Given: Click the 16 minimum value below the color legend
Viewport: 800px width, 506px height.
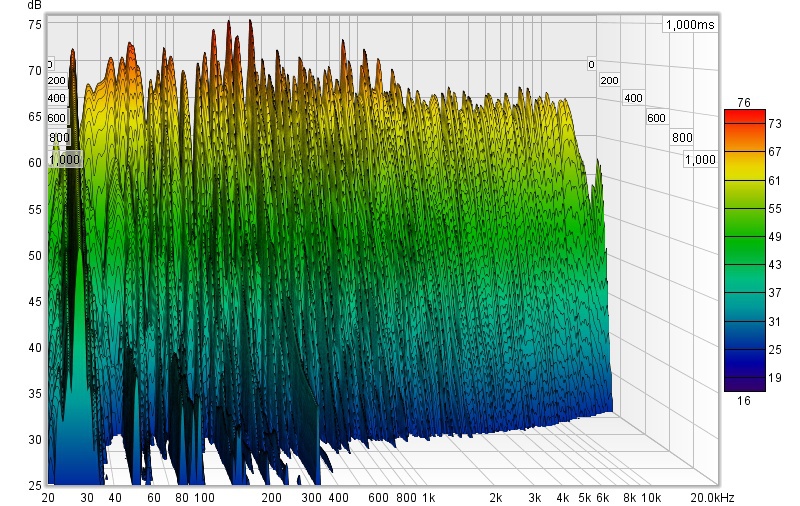Looking at the screenshot, I should click(743, 400).
